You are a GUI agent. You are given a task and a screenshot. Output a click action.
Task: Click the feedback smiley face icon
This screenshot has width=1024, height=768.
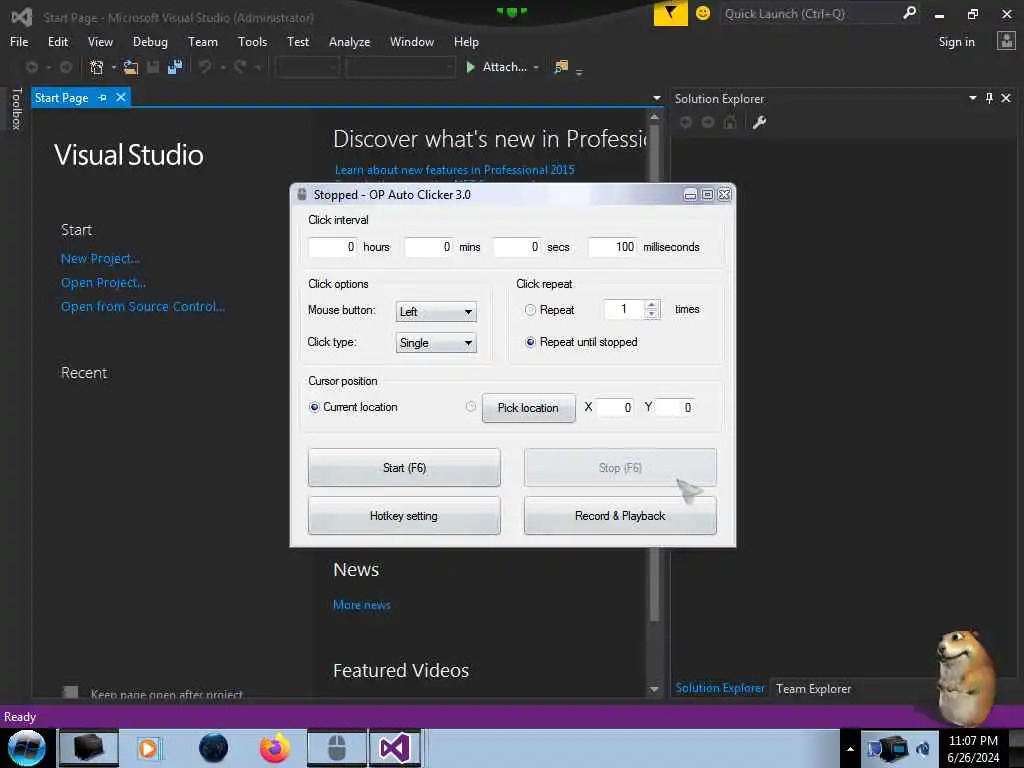coord(703,13)
